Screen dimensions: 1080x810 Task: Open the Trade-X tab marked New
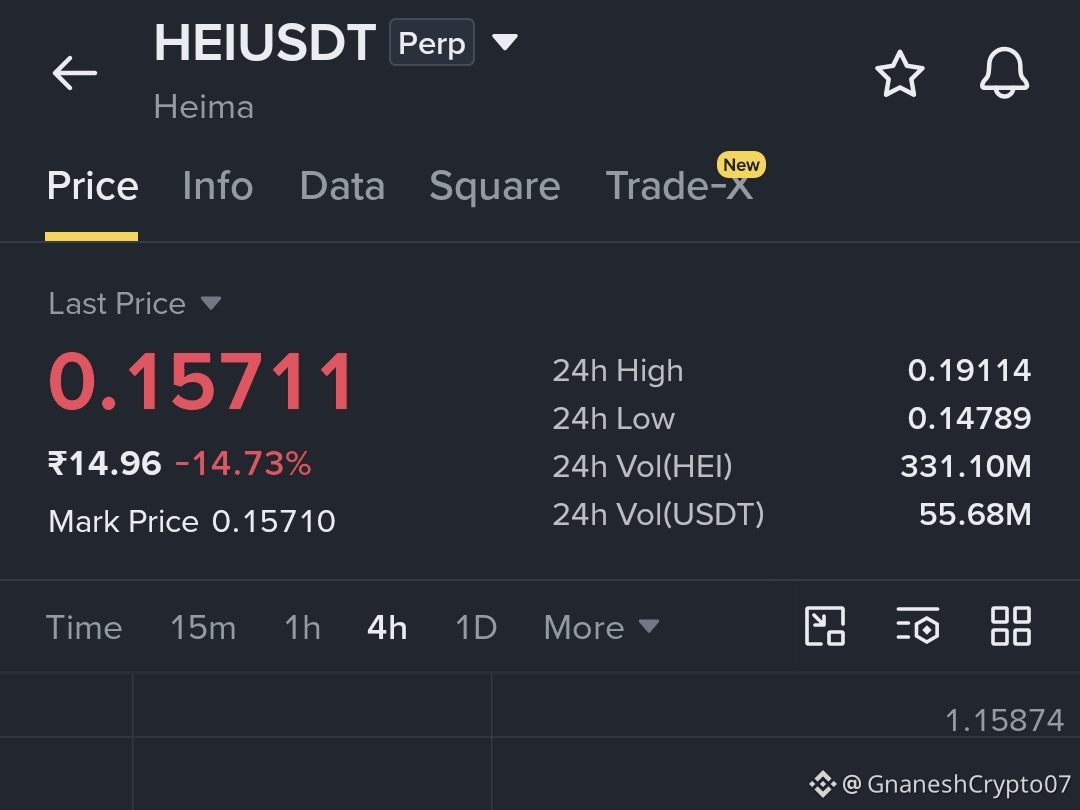click(679, 186)
